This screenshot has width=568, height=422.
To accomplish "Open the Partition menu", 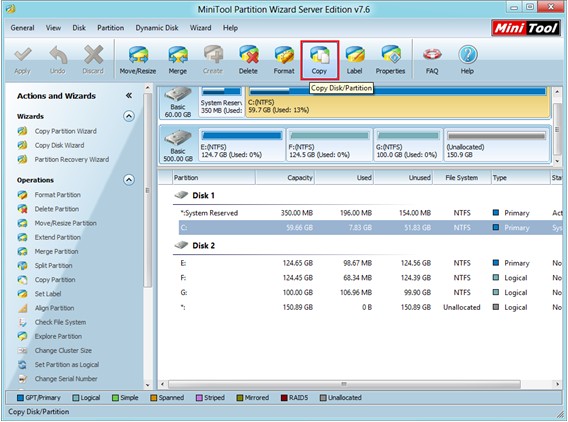I will tap(110, 28).
